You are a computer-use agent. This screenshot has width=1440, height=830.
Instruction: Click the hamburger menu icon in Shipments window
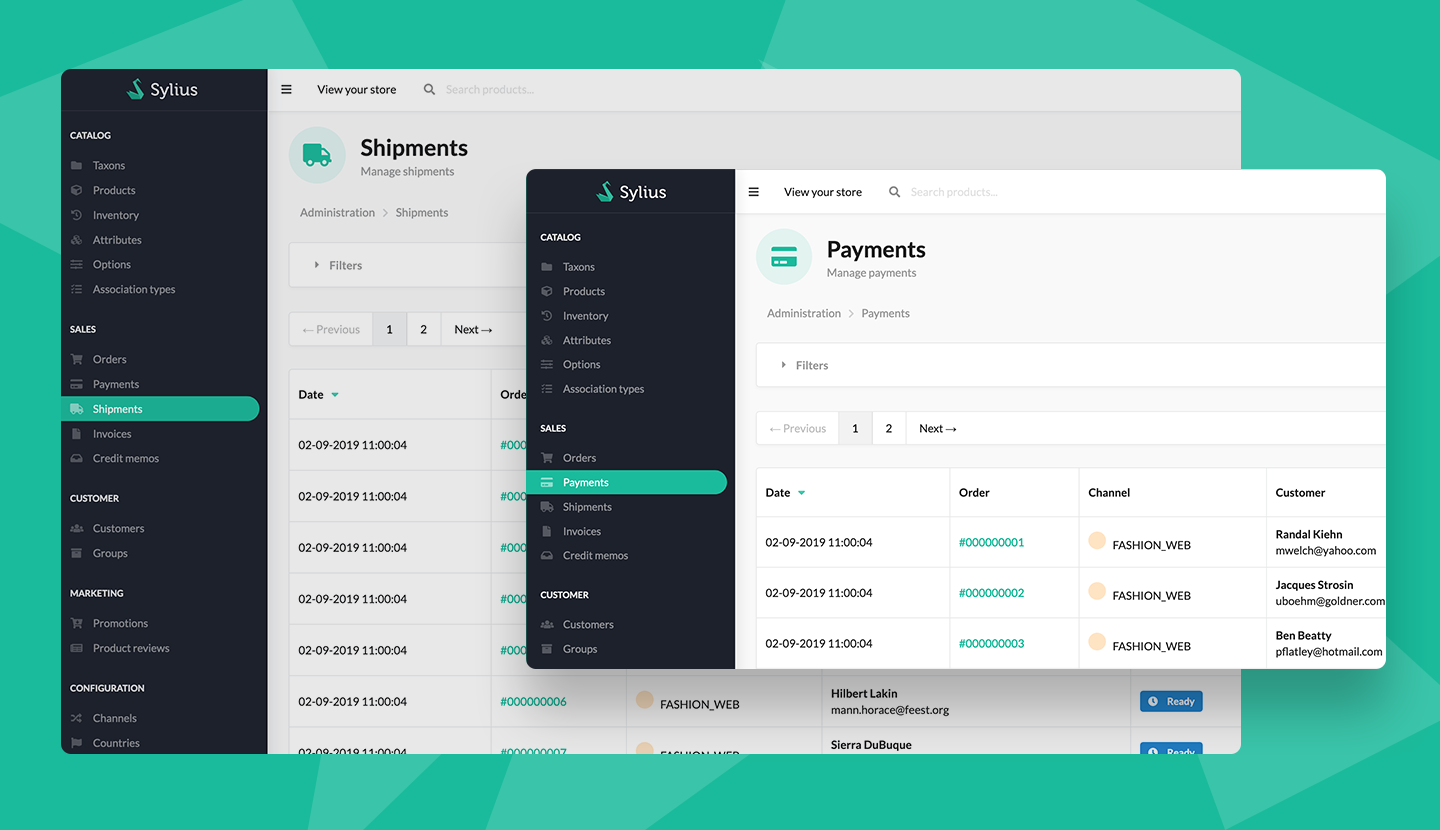286,89
